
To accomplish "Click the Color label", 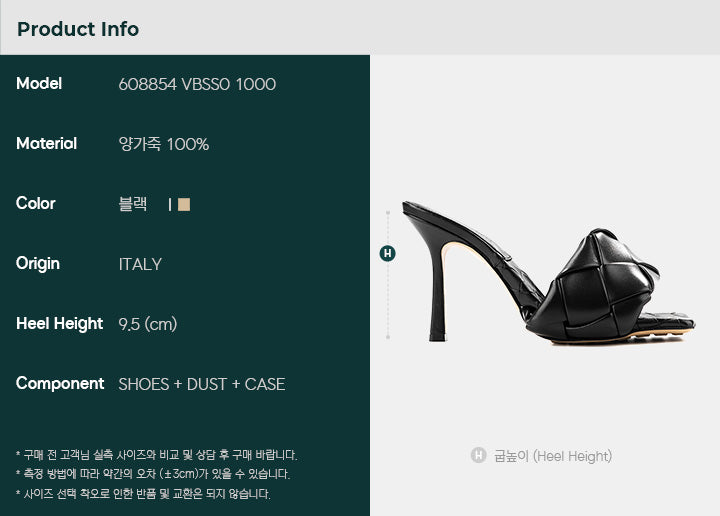I will pyautogui.click(x=36, y=204).
